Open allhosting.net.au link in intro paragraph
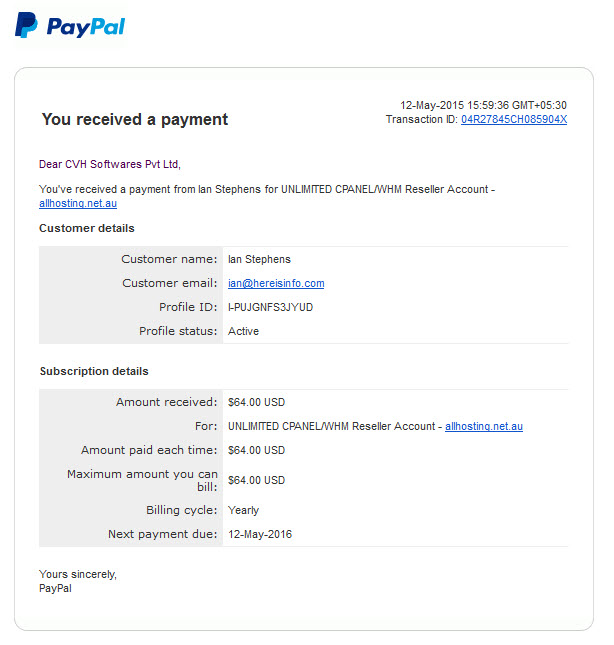 click(x=78, y=203)
